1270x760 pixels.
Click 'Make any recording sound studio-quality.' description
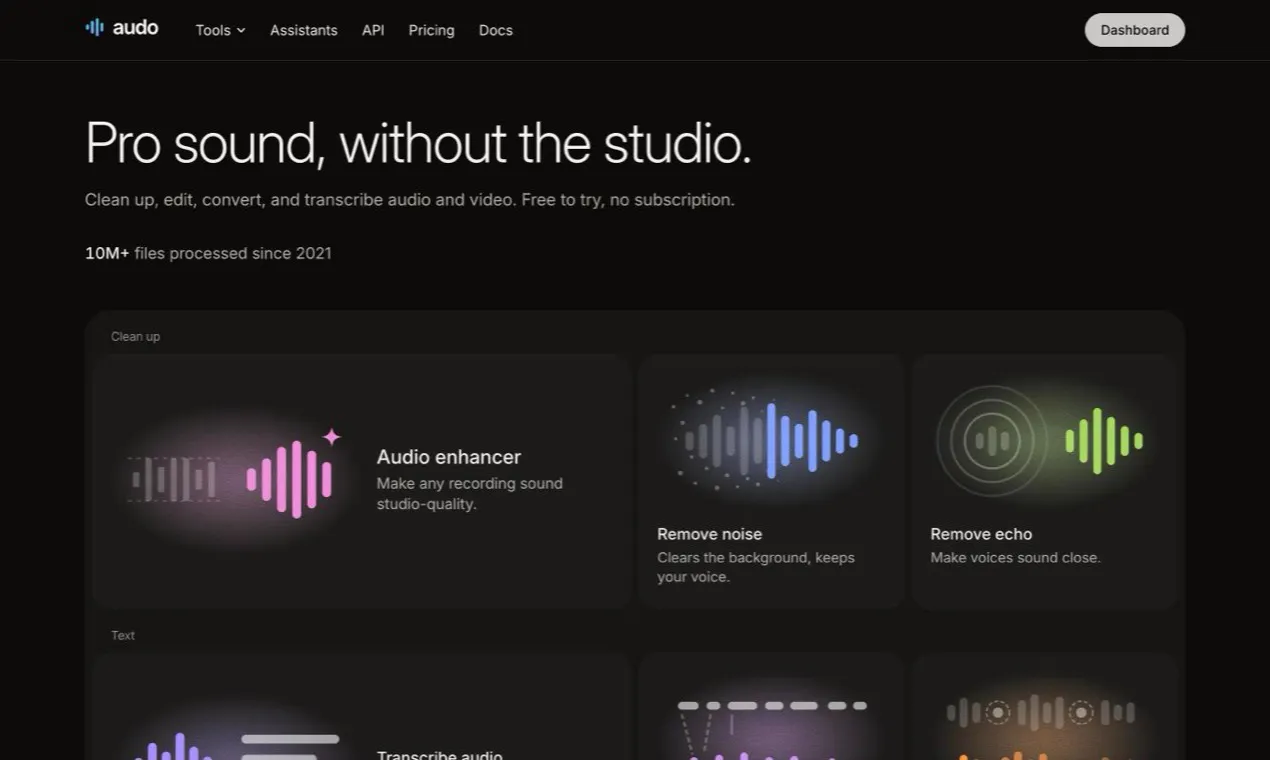click(470, 493)
